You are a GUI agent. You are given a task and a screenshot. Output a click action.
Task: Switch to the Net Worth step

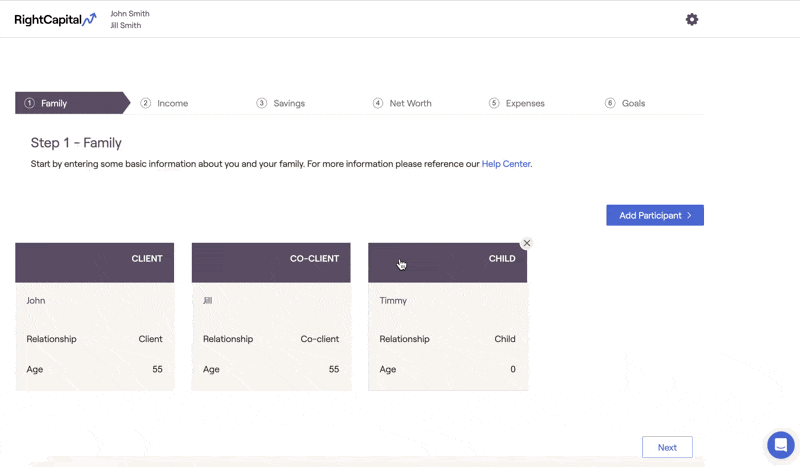[x=402, y=103]
